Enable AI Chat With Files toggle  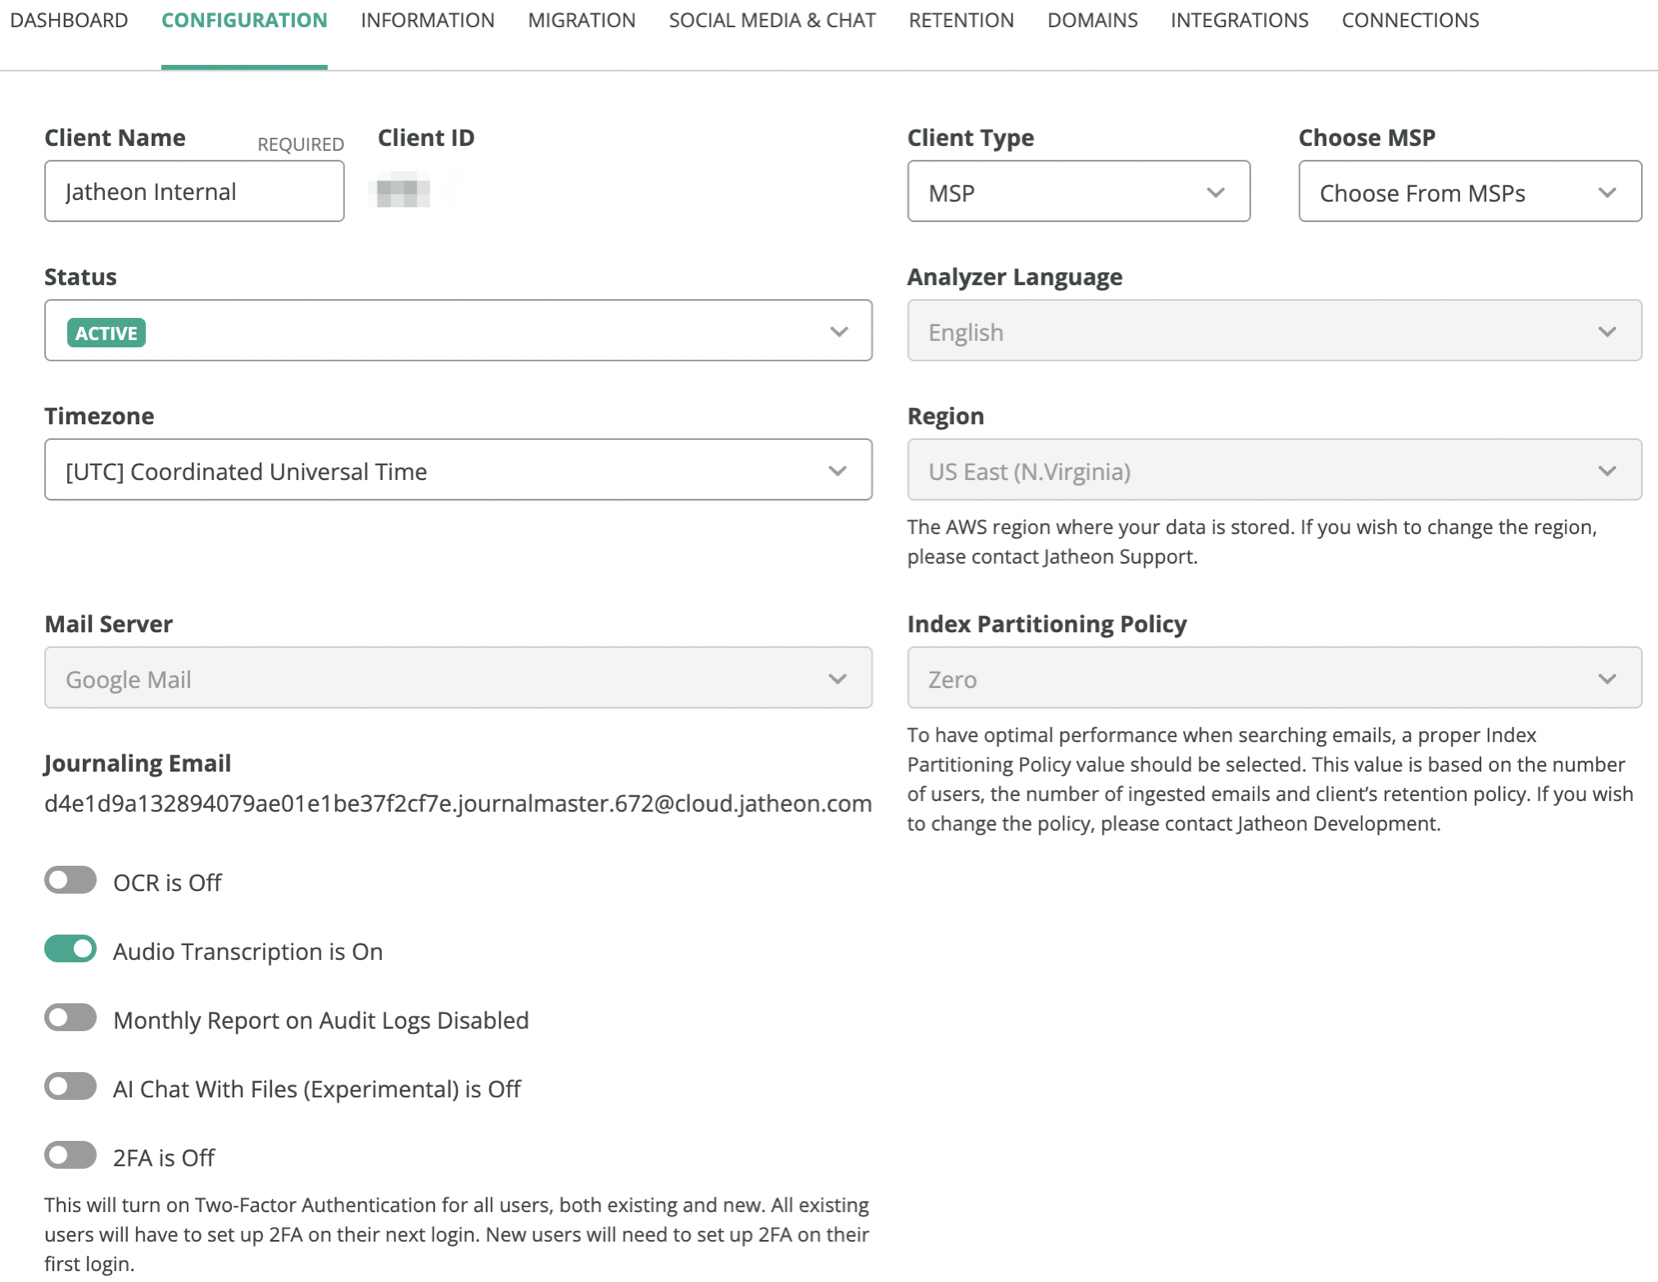coord(70,1087)
